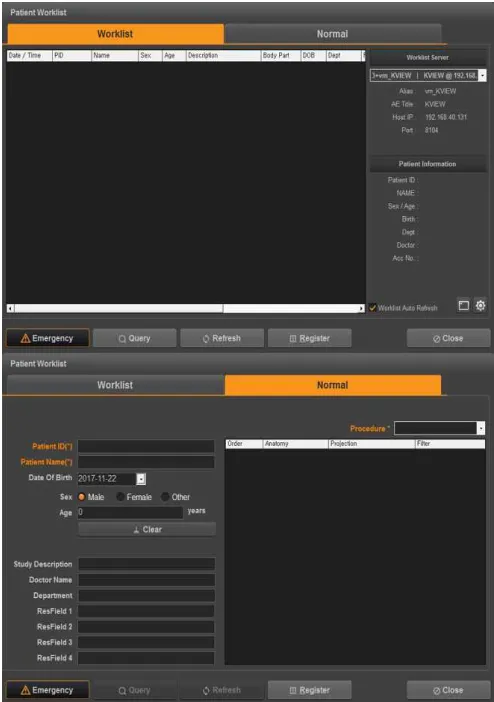Click the AE Title value KVIEW
Screen dimensions: 494x702
pos(435,104)
